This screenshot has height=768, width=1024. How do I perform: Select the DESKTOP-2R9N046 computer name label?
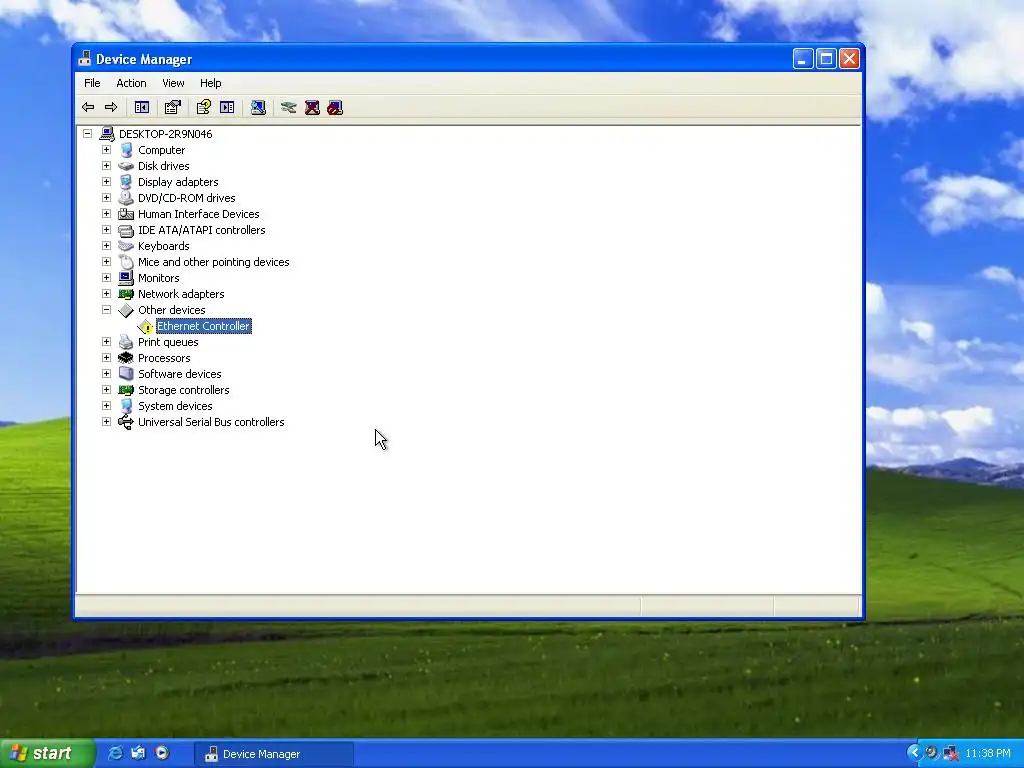coord(165,134)
